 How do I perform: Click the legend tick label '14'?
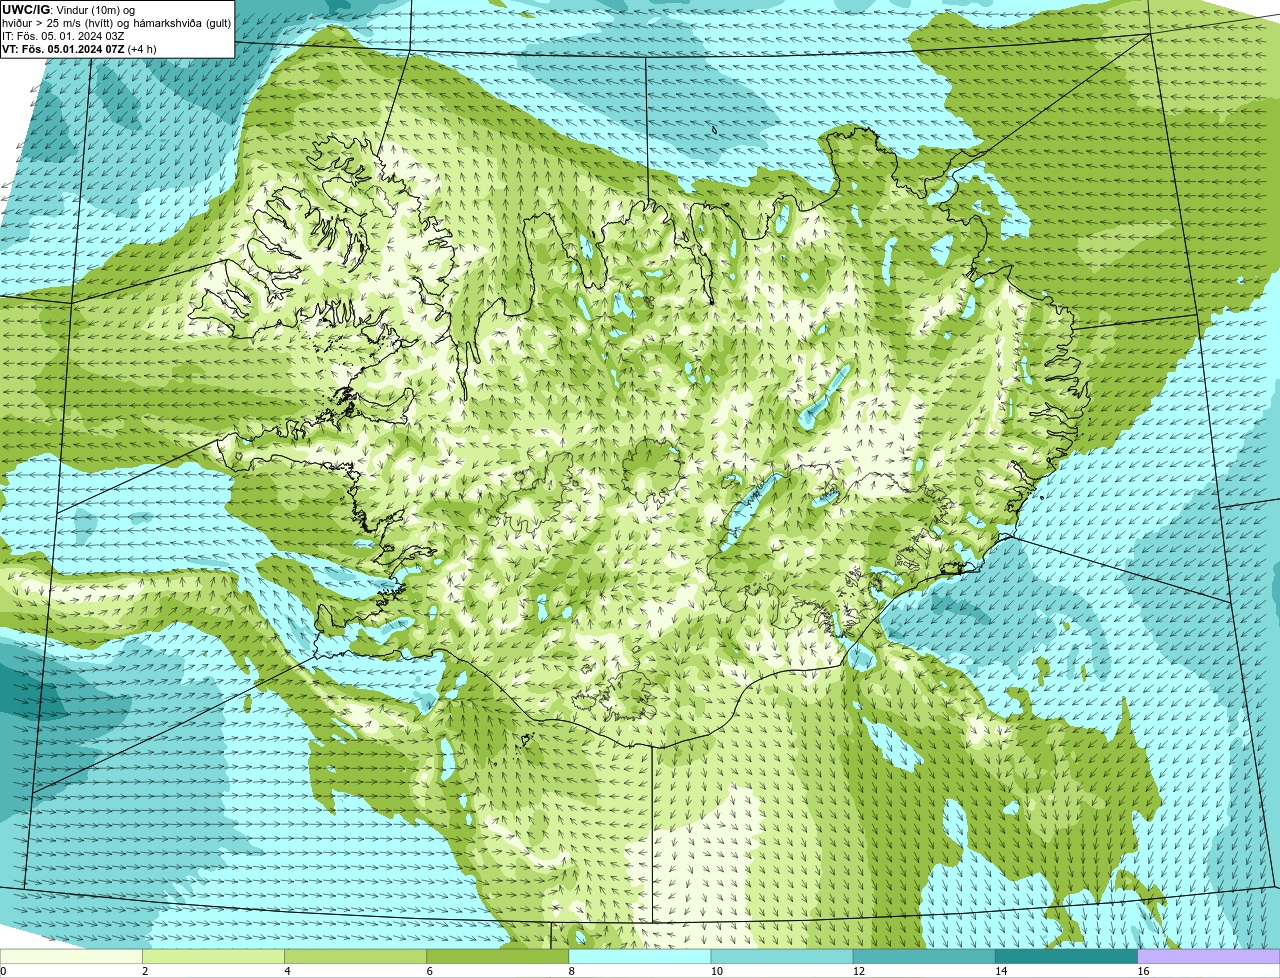click(x=1000, y=971)
